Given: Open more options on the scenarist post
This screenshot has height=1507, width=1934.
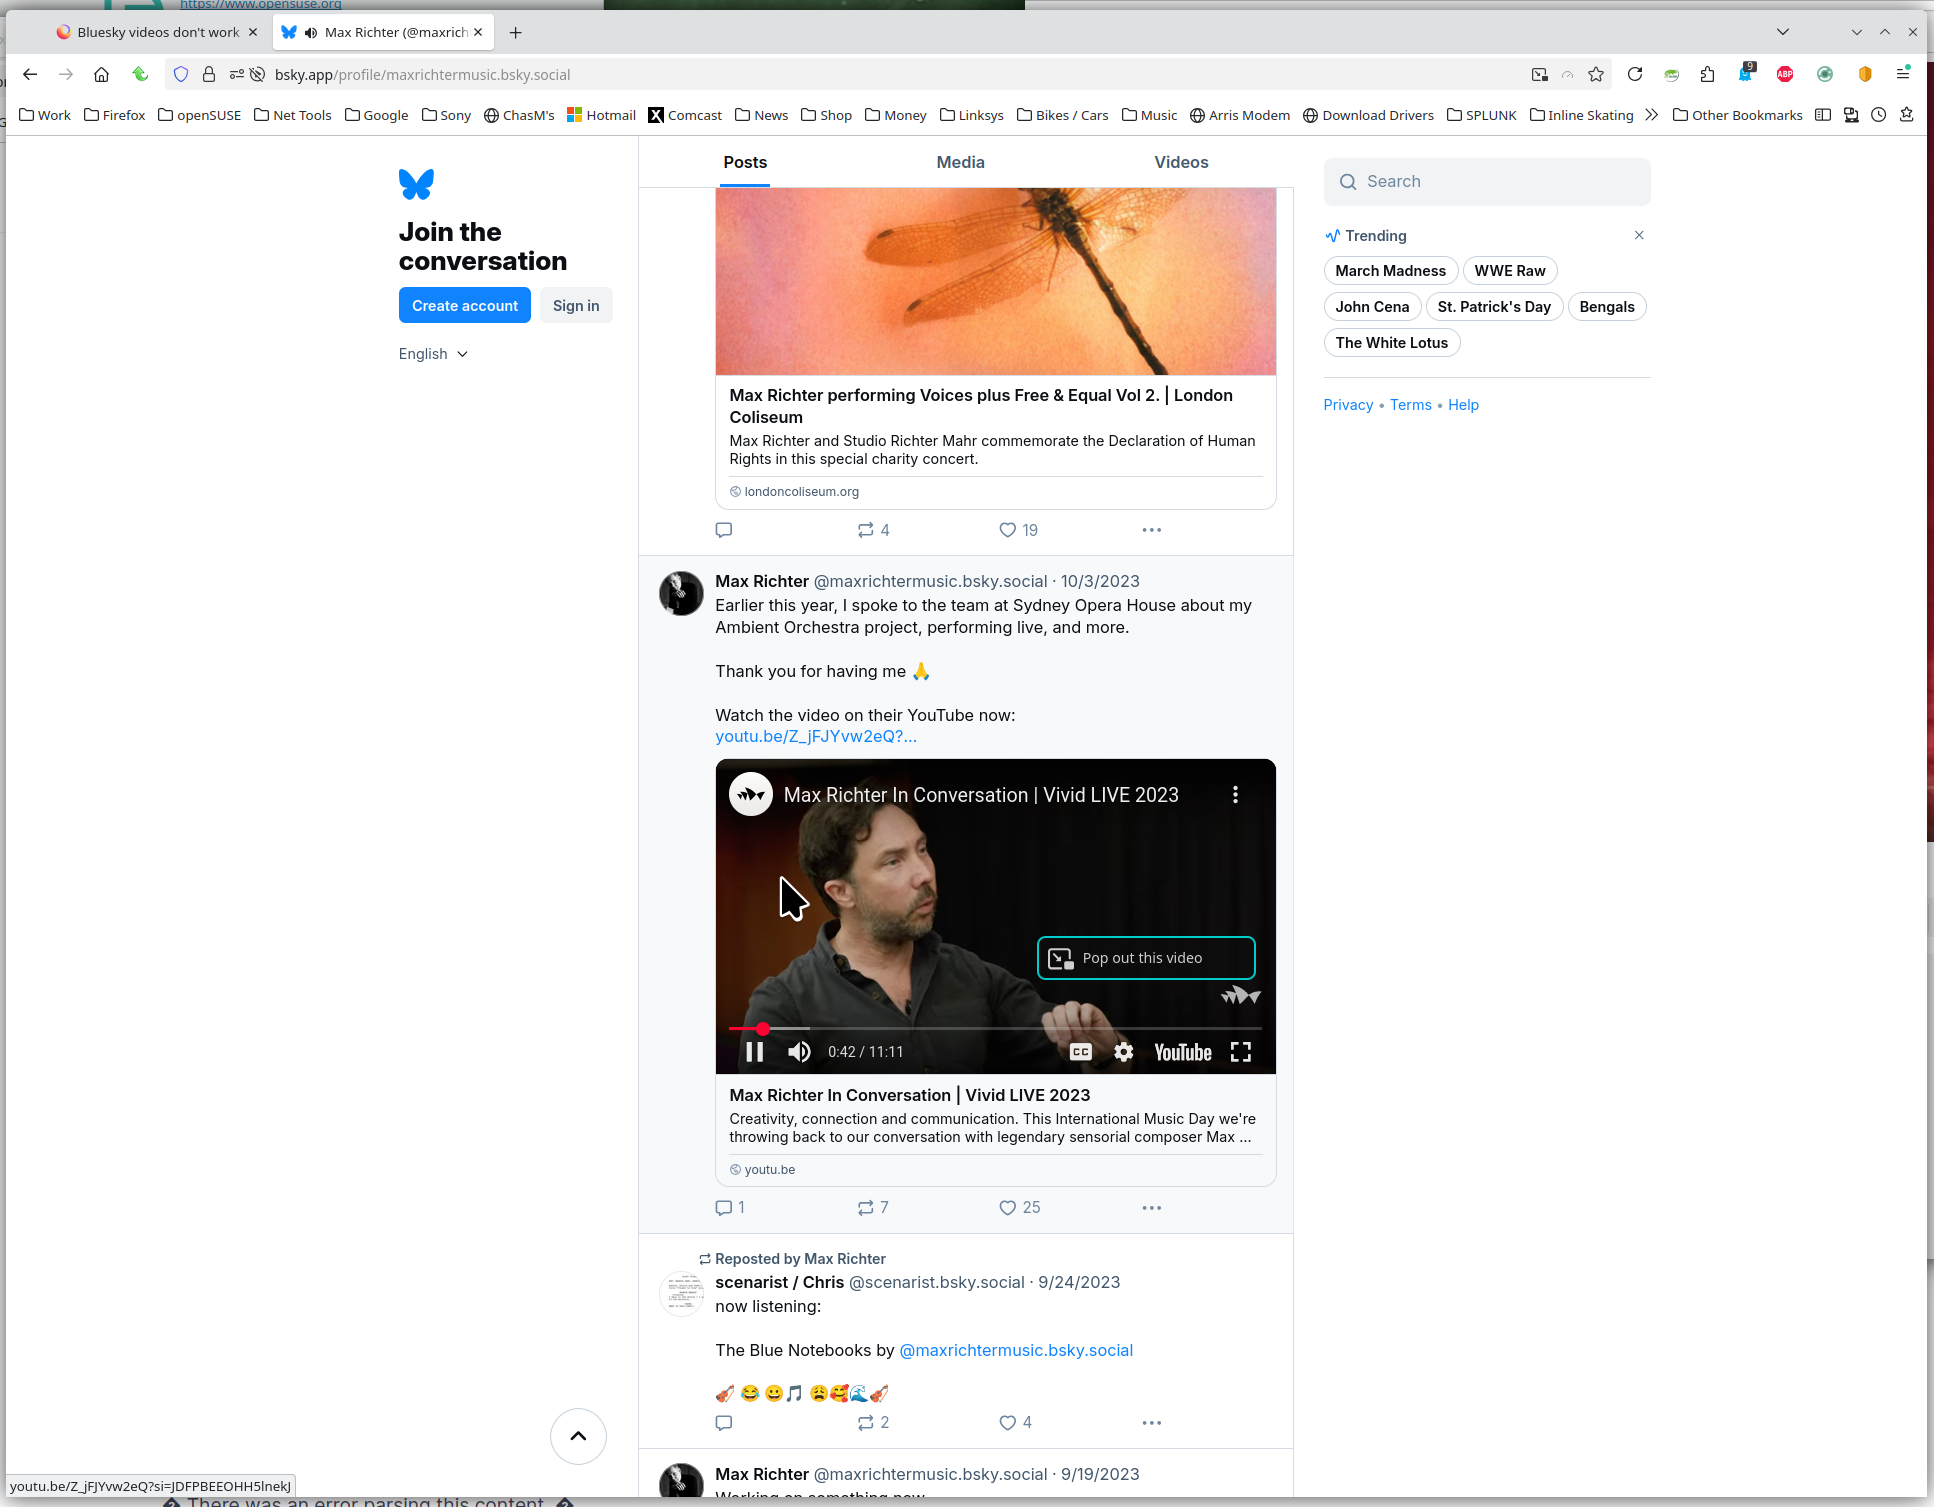Looking at the screenshot, I should point(1152,1423).
